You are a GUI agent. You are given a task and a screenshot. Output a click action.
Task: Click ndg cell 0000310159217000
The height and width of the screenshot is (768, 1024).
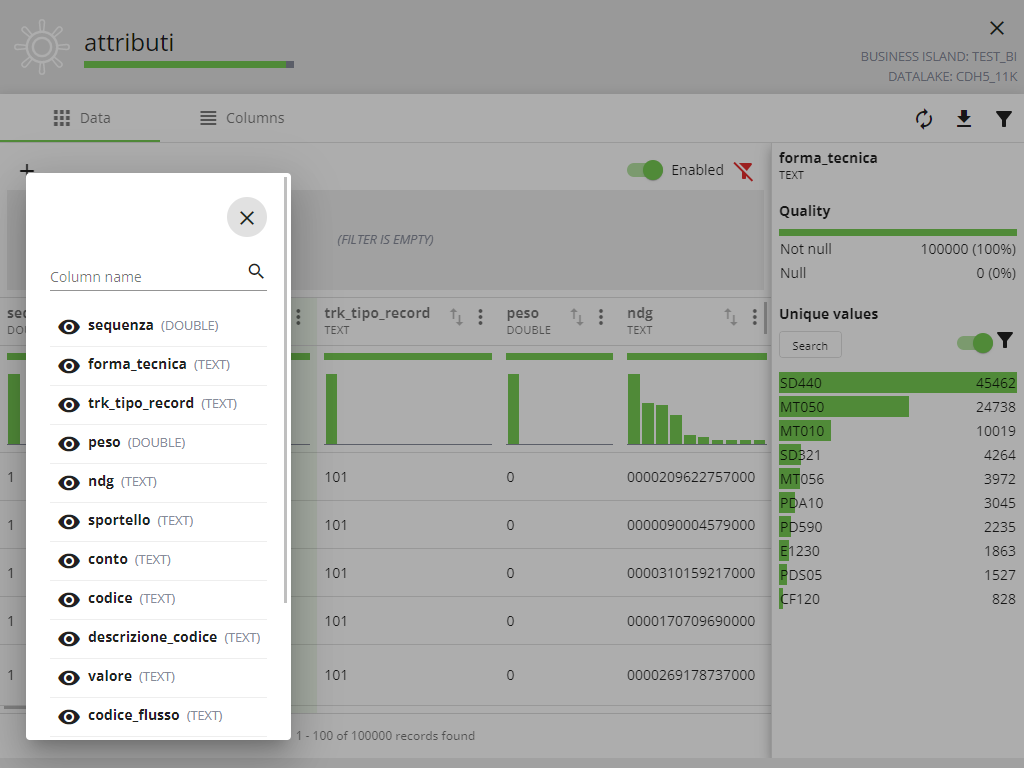pyautogui.click(x=690, y=573)
